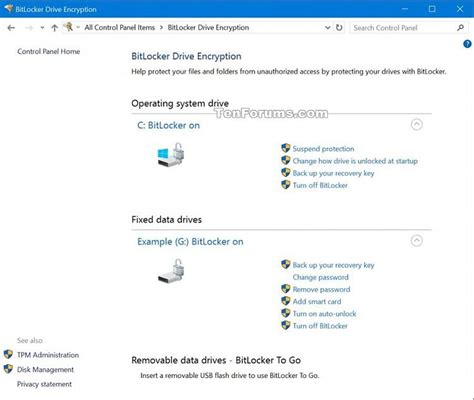Image resolution: width=474 pixels, height=400 pixels.
Task: Click the title bar BitLocker window icon
Action: 8,9
